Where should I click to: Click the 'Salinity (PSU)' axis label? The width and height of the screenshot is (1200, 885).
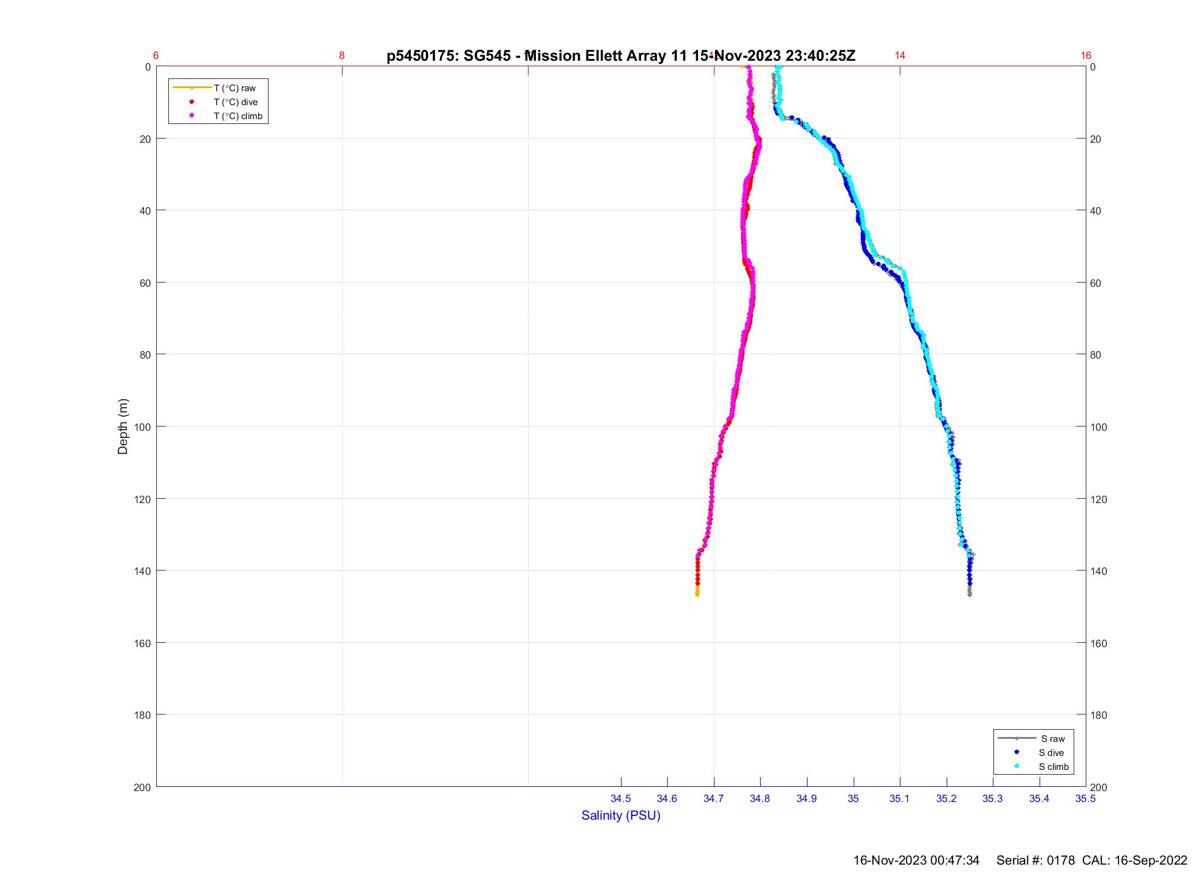pos(621,815)
